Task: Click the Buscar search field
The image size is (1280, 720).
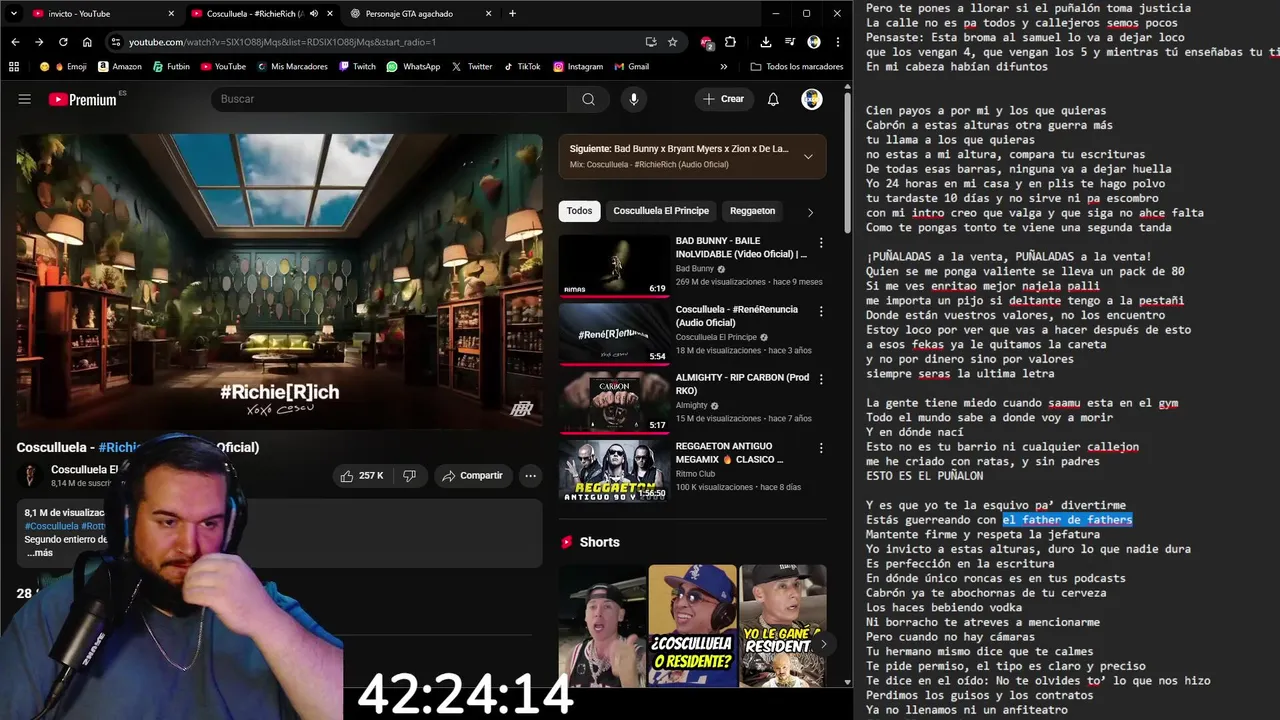Action: click(x=388, y=99)
